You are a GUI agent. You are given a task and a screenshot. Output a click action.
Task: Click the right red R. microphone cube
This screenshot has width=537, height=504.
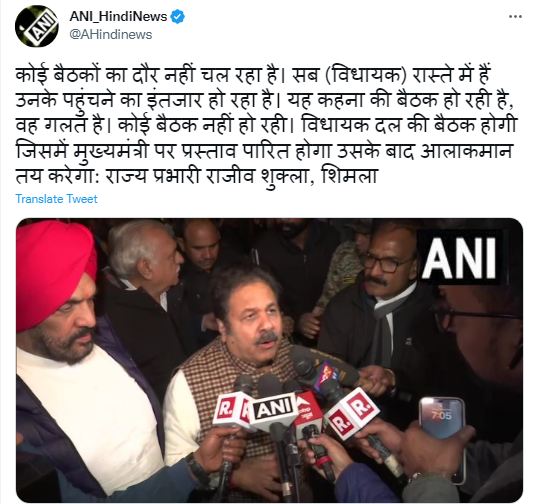click(x=352, y=413)
